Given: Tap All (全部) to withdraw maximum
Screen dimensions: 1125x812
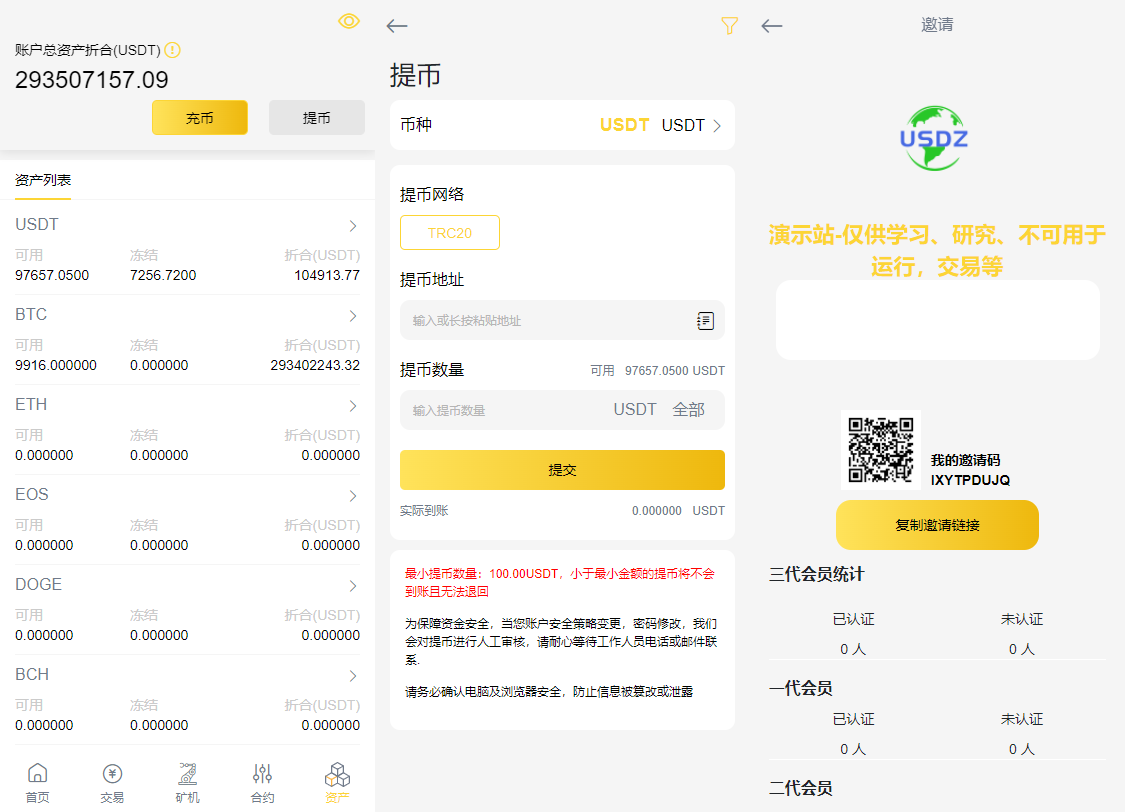Looking at the screenshot, I should pos(688,410).
